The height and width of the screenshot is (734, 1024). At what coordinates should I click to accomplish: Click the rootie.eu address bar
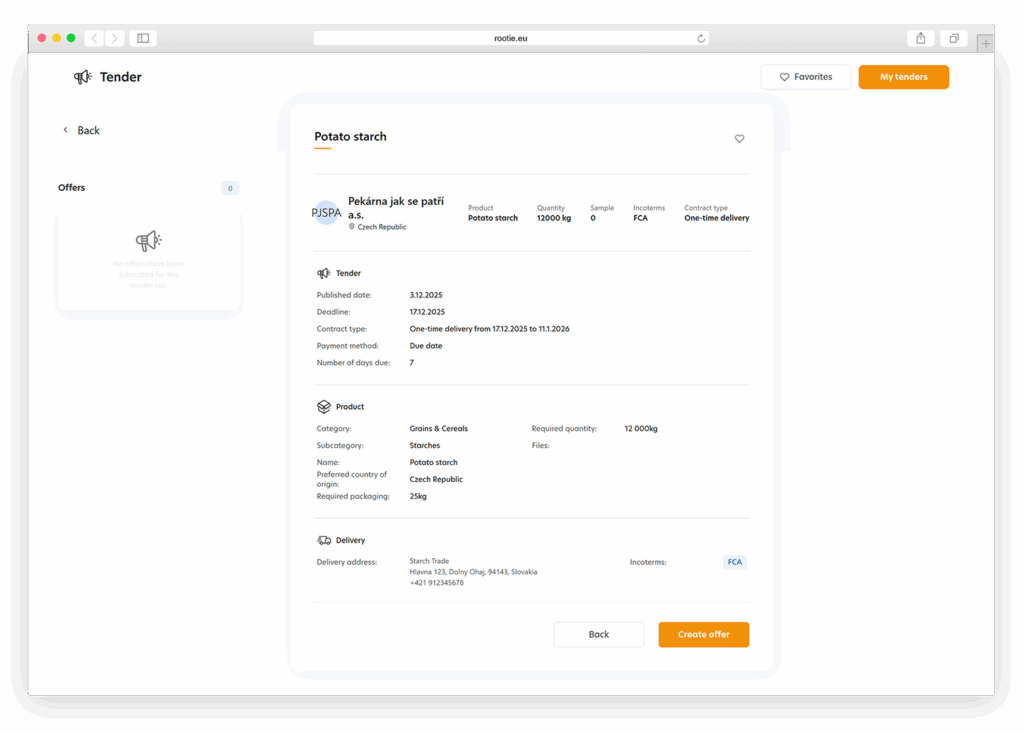[510, 38]
